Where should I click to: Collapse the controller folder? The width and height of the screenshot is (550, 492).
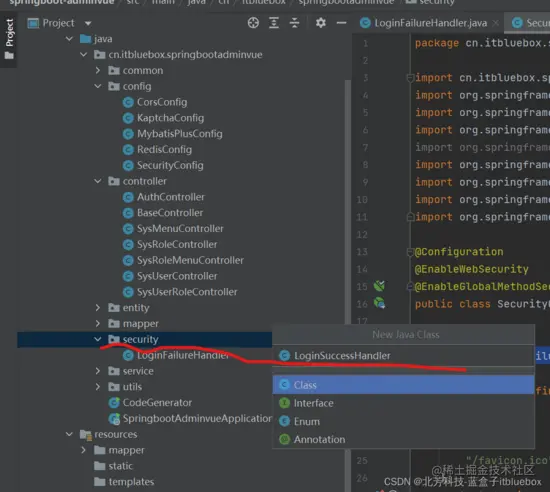98,181
